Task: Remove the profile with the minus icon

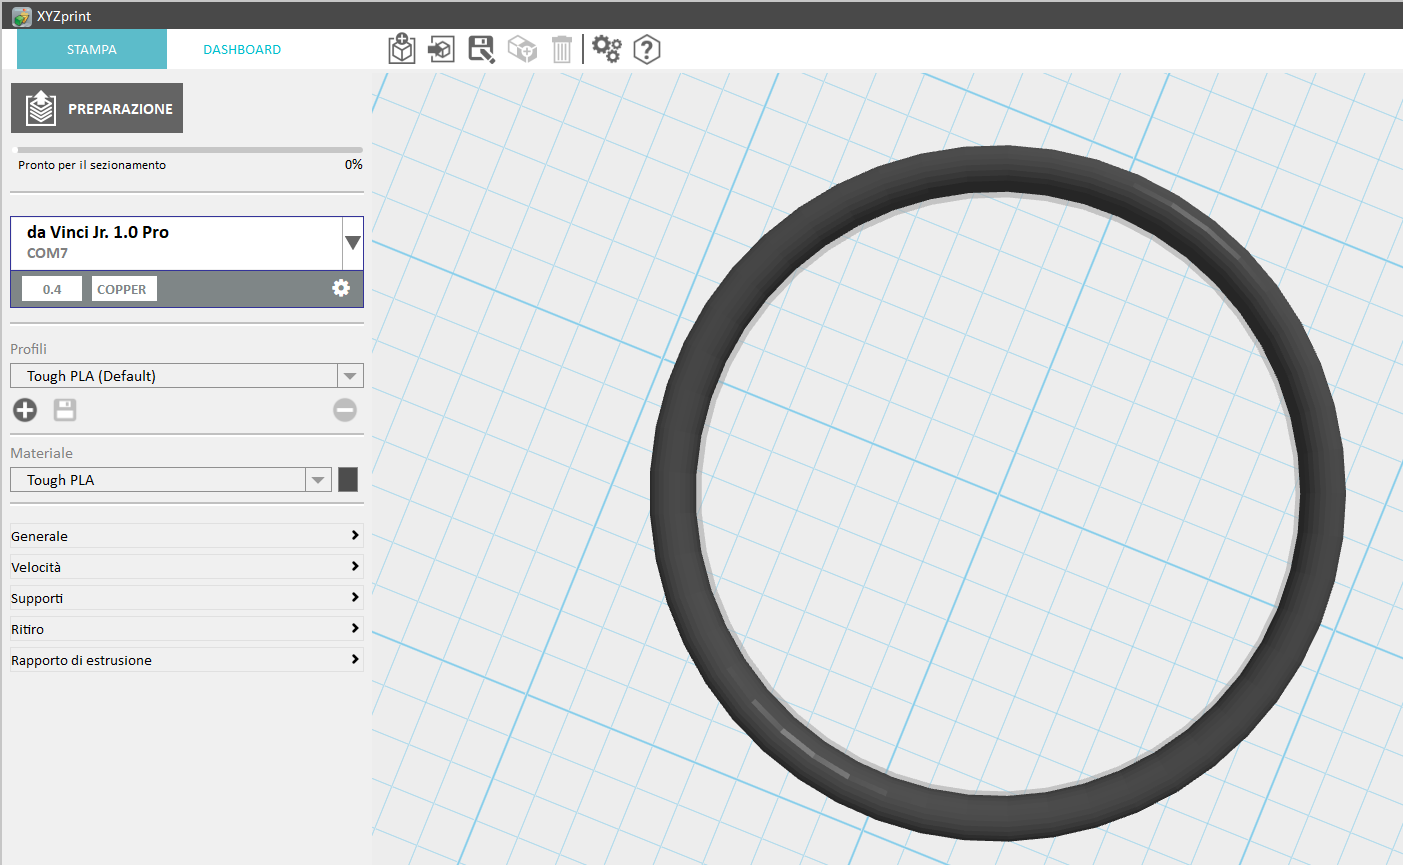Action: coord(345,409)
